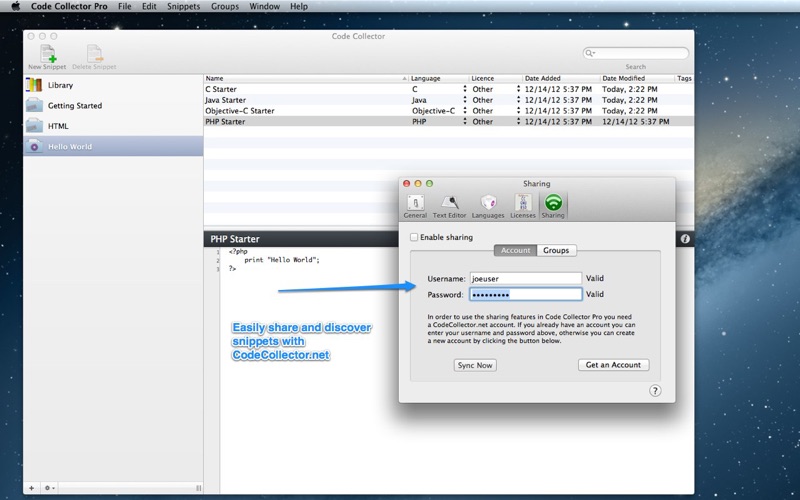The image size is (800, 500).
Task: Click the help question mark button
Action: tap(655, 391)
